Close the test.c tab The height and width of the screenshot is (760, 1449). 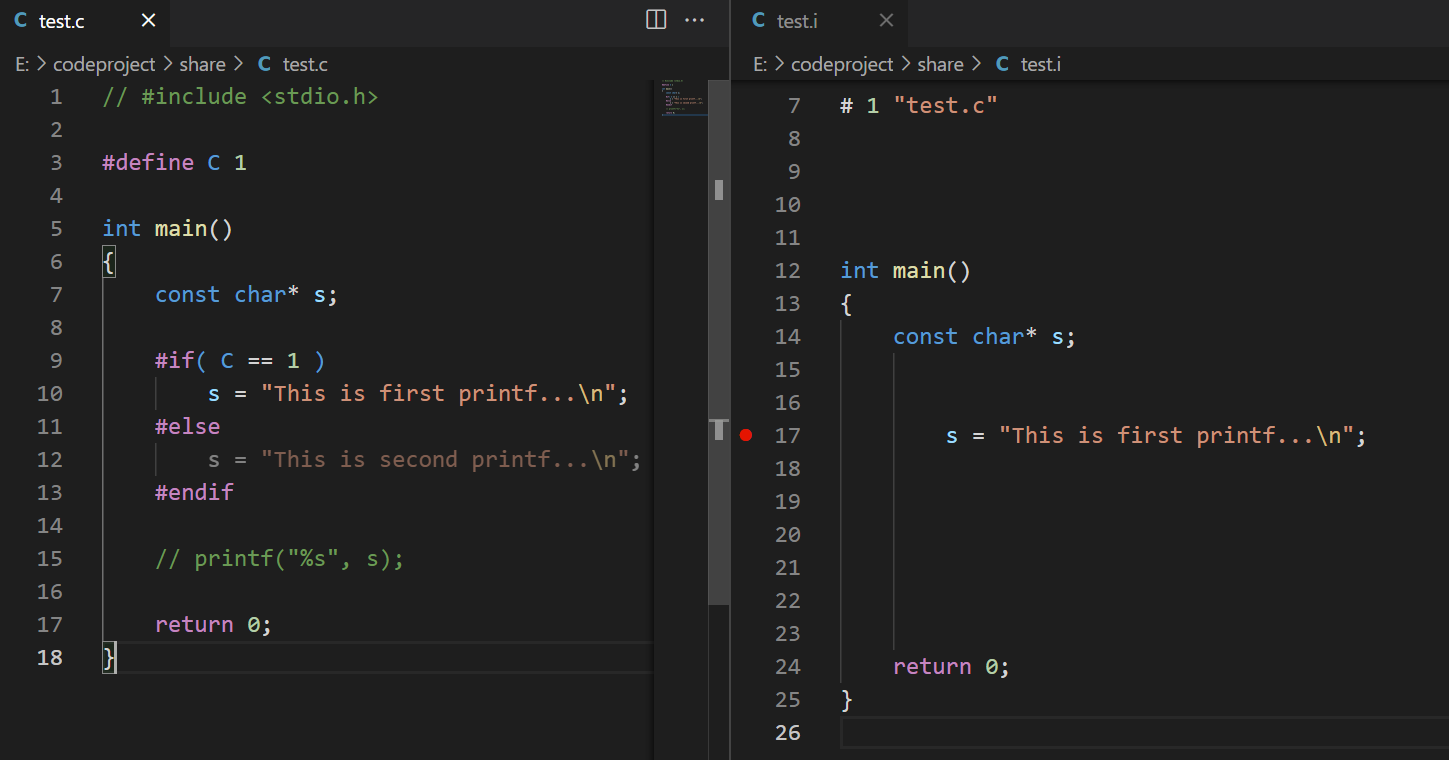point(148,21)
